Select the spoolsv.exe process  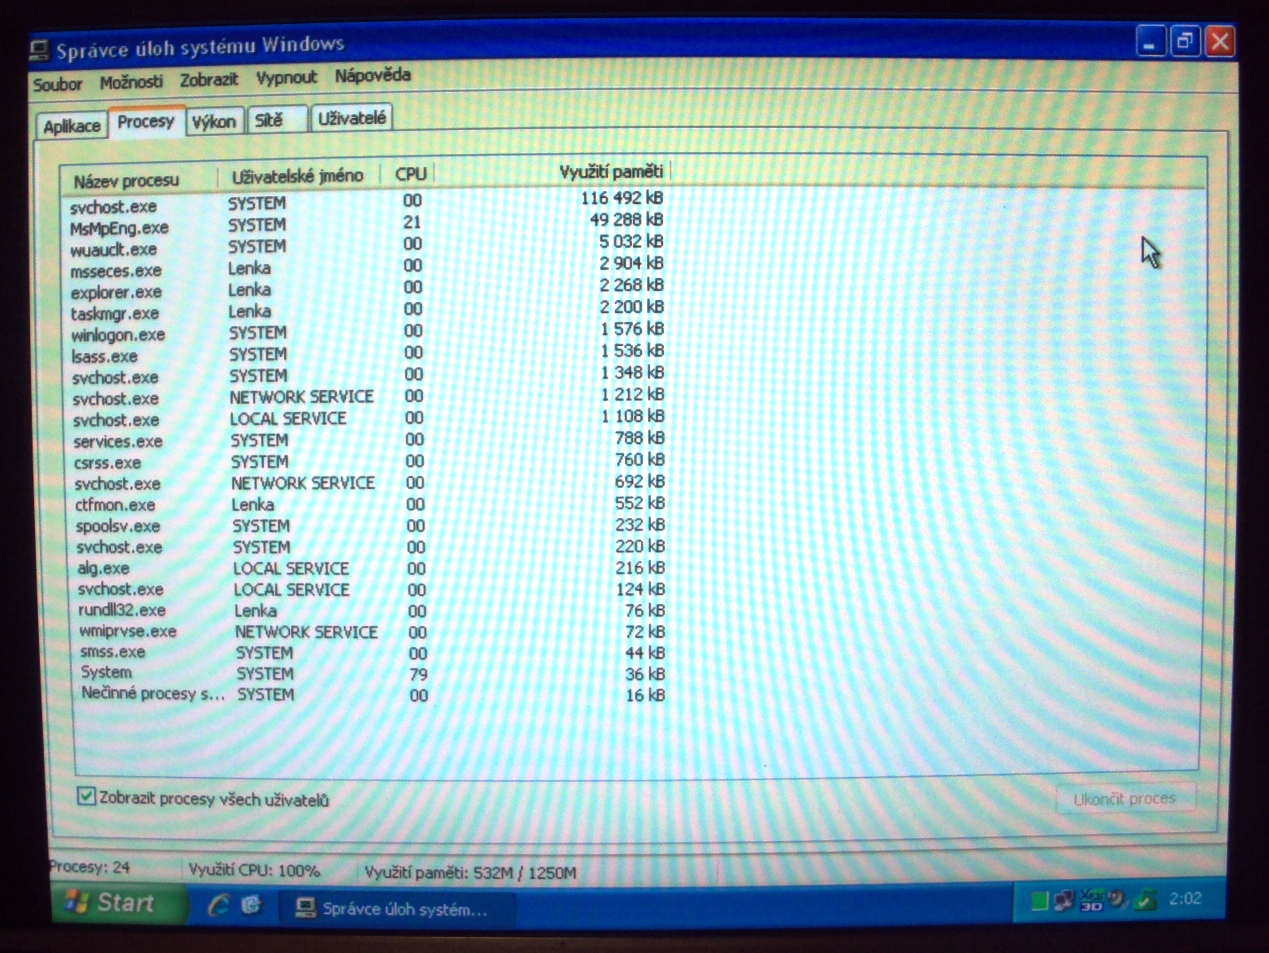[x=369, y=526]
